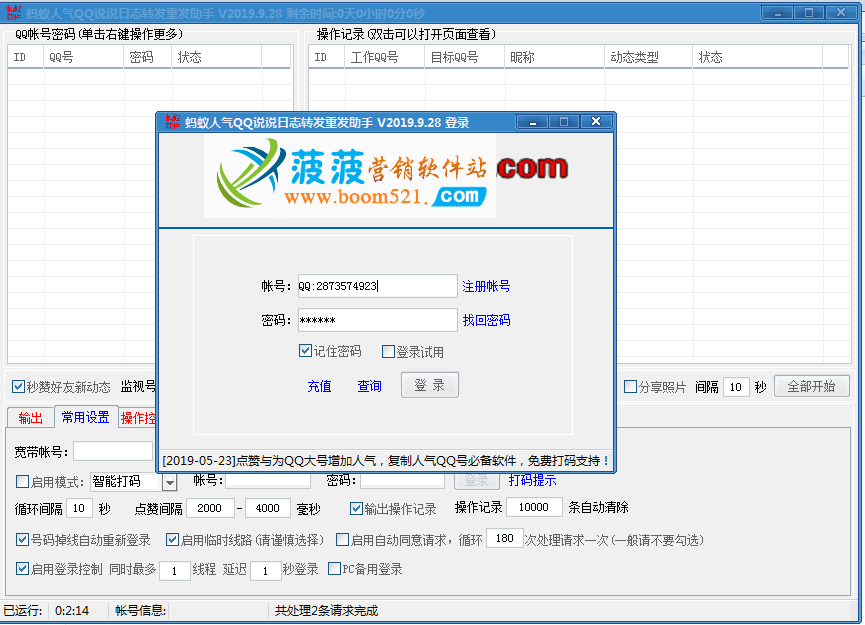The height and width of the screenshot is (625, 865).
Task: Toggle 启用登录控制 checkbox
Action: tap(60, 569)
